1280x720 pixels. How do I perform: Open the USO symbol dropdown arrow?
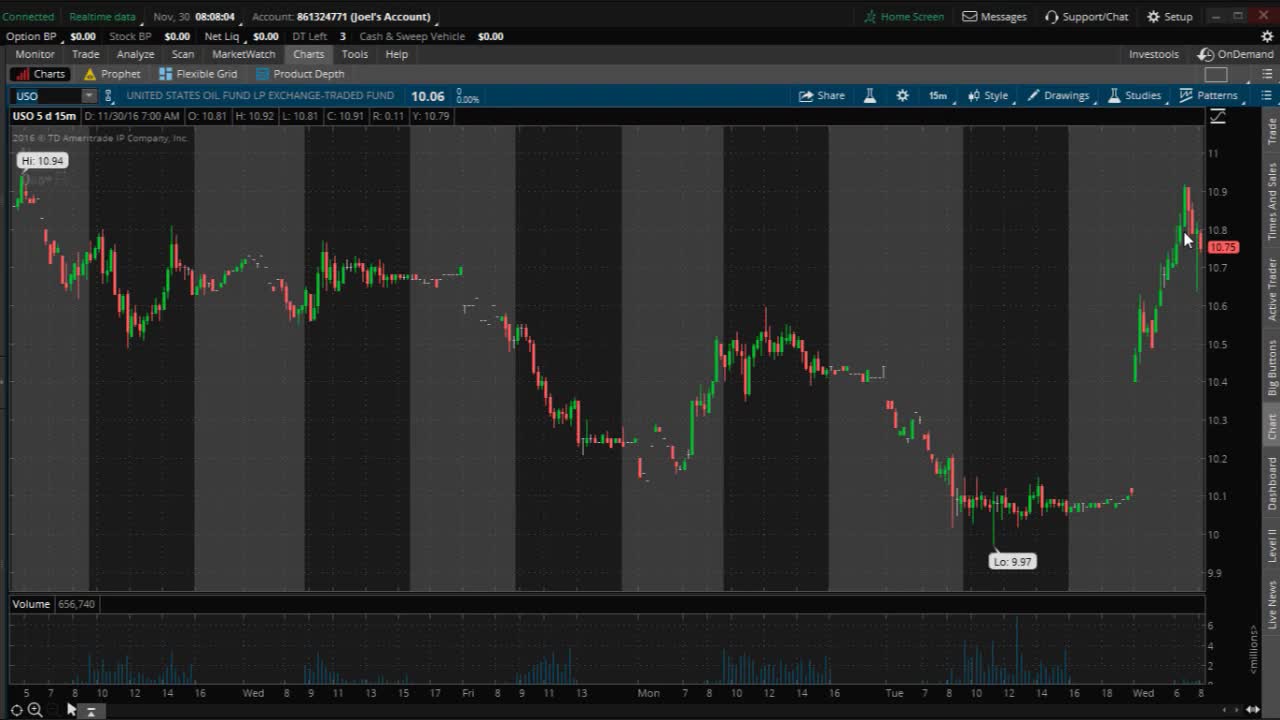point(88,96)
